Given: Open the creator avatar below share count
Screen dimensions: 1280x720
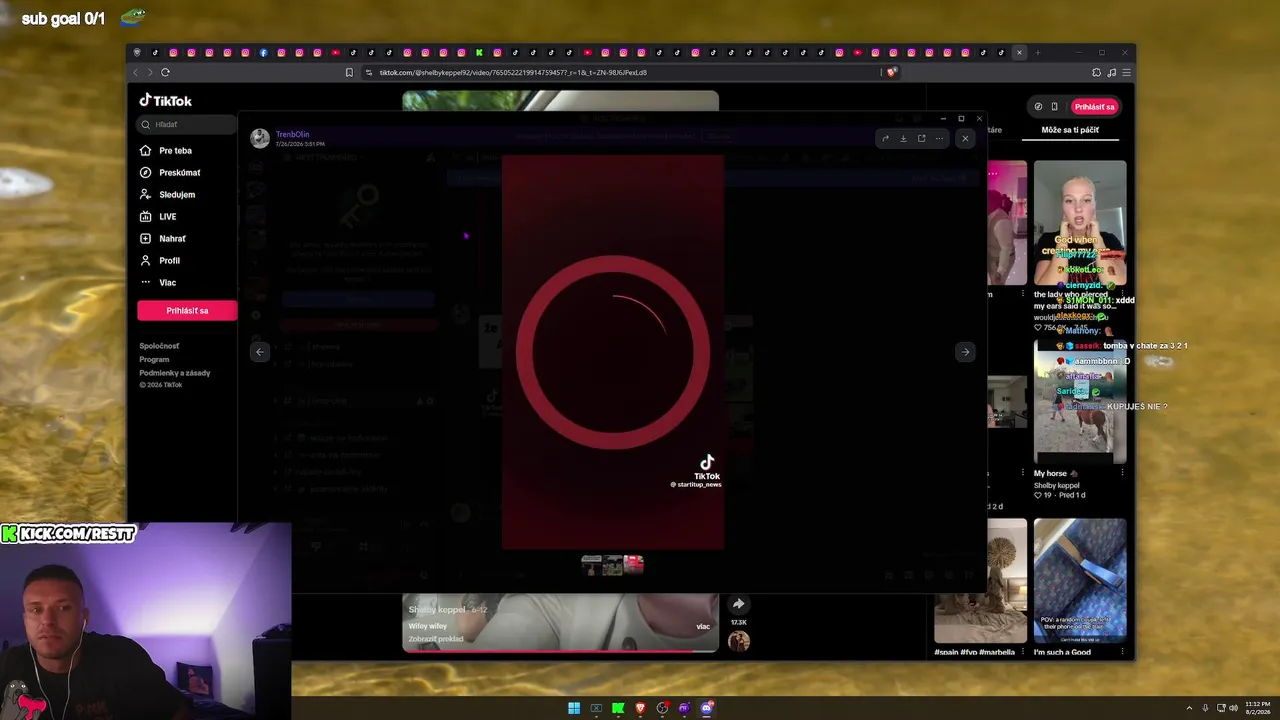Looking at the screenshot, I should coord(738,642).
